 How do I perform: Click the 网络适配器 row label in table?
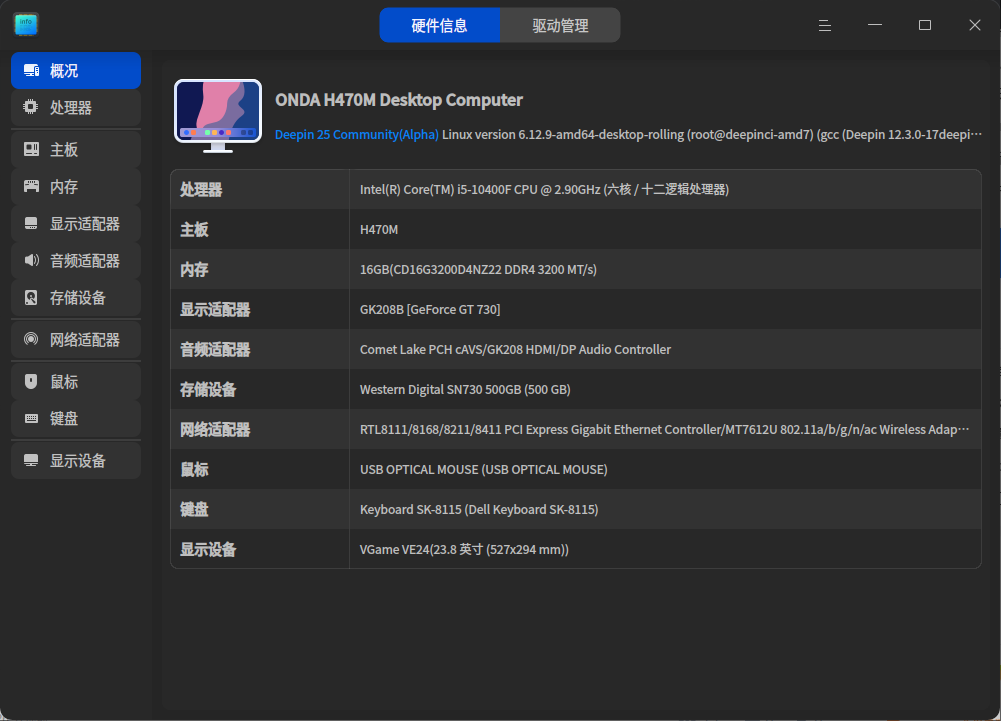coord(214,430)
